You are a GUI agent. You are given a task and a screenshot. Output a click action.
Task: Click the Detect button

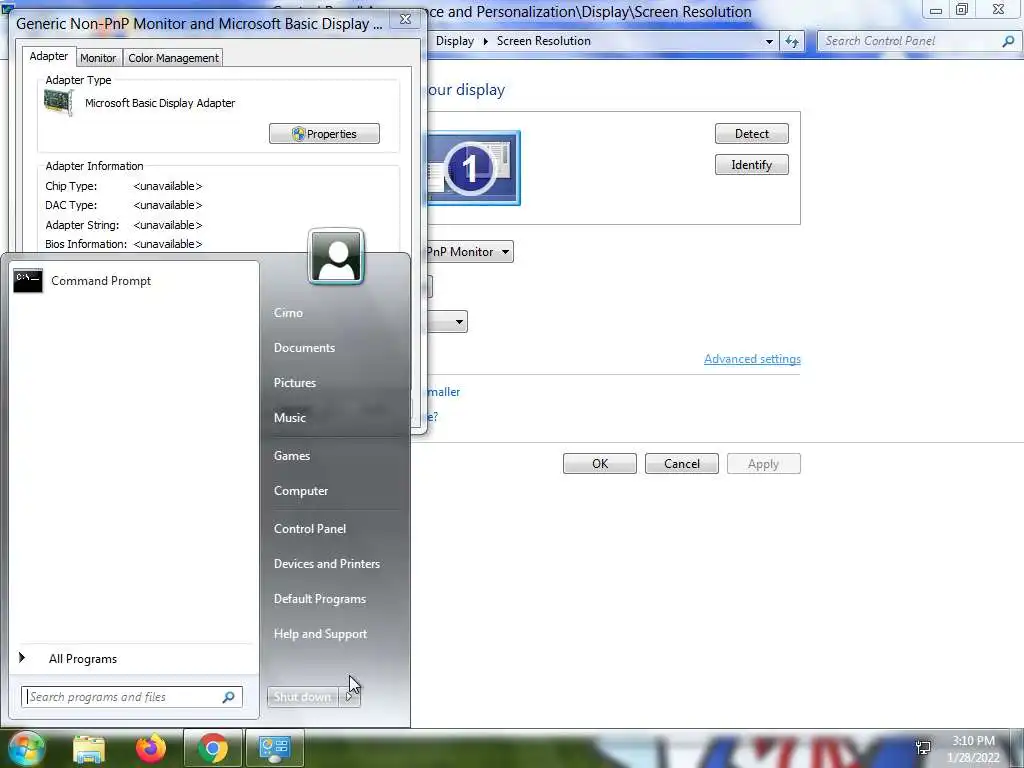pos(752,134)
